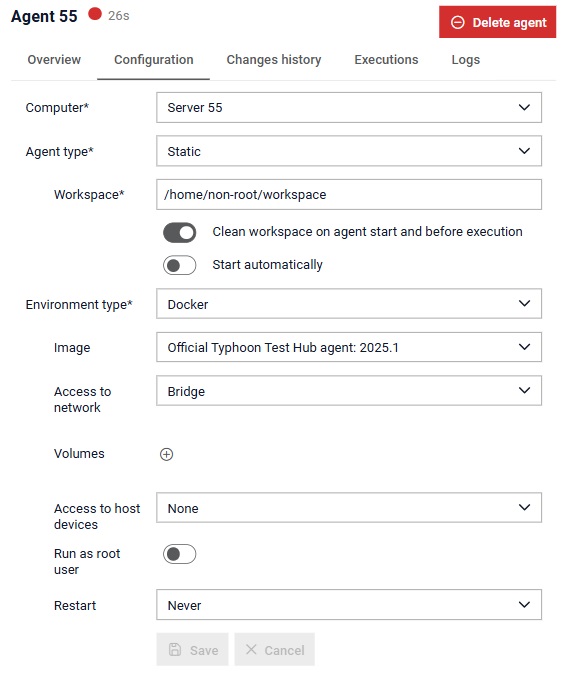Click the floppy disk Save icon
Image resolution: width=567 pixels, height=673 pixels.
point(175,649)
